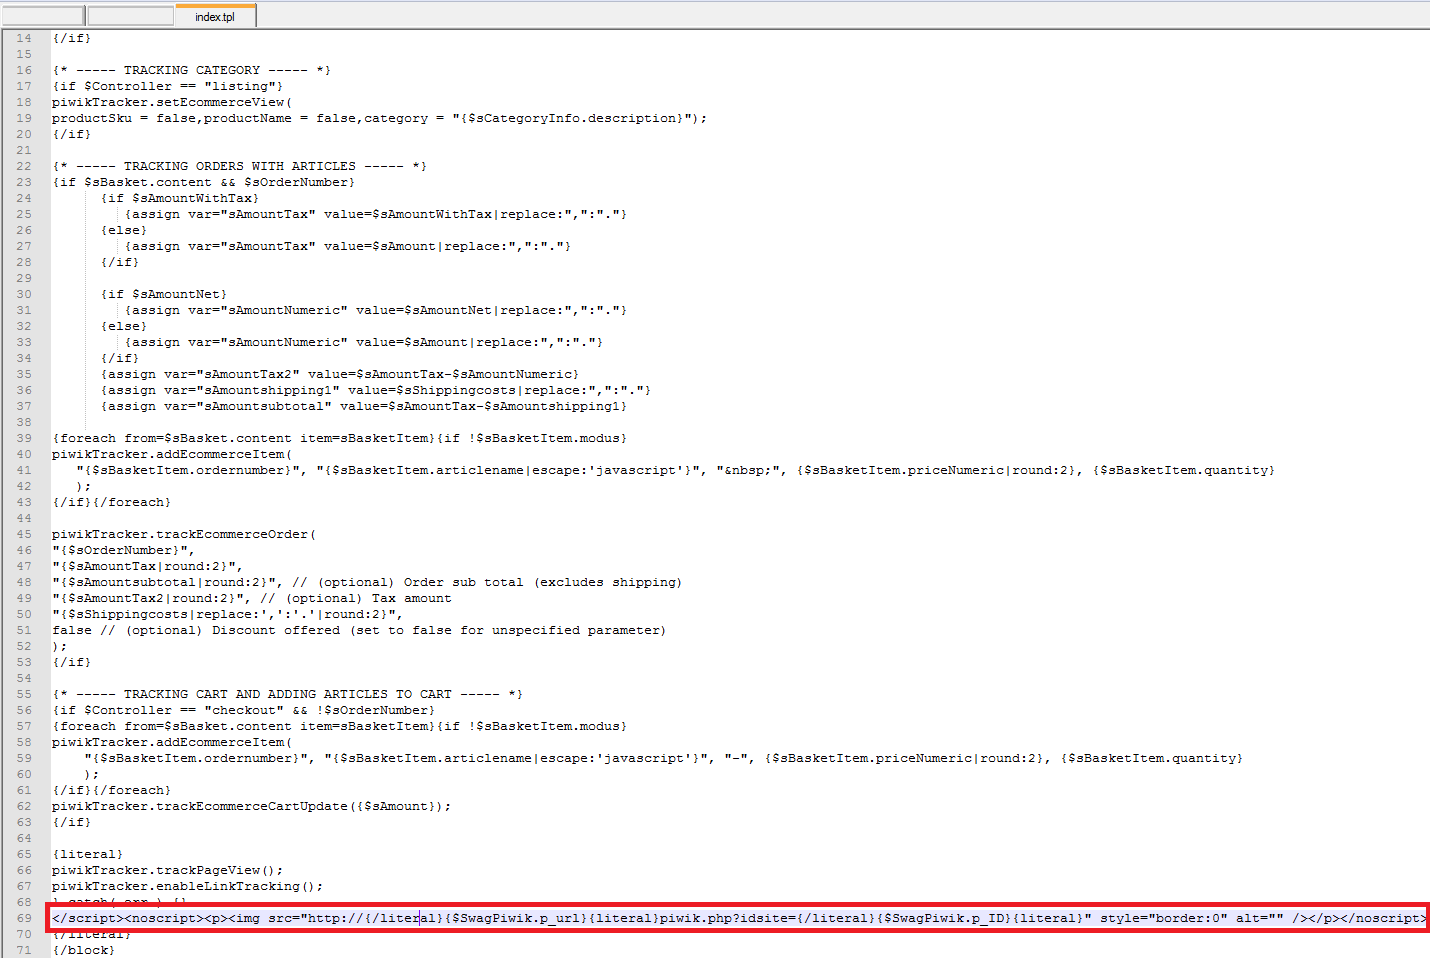Click line number 22 in the gutter
The height and width of the screenshot is (958, 1430).
[24, 166]
